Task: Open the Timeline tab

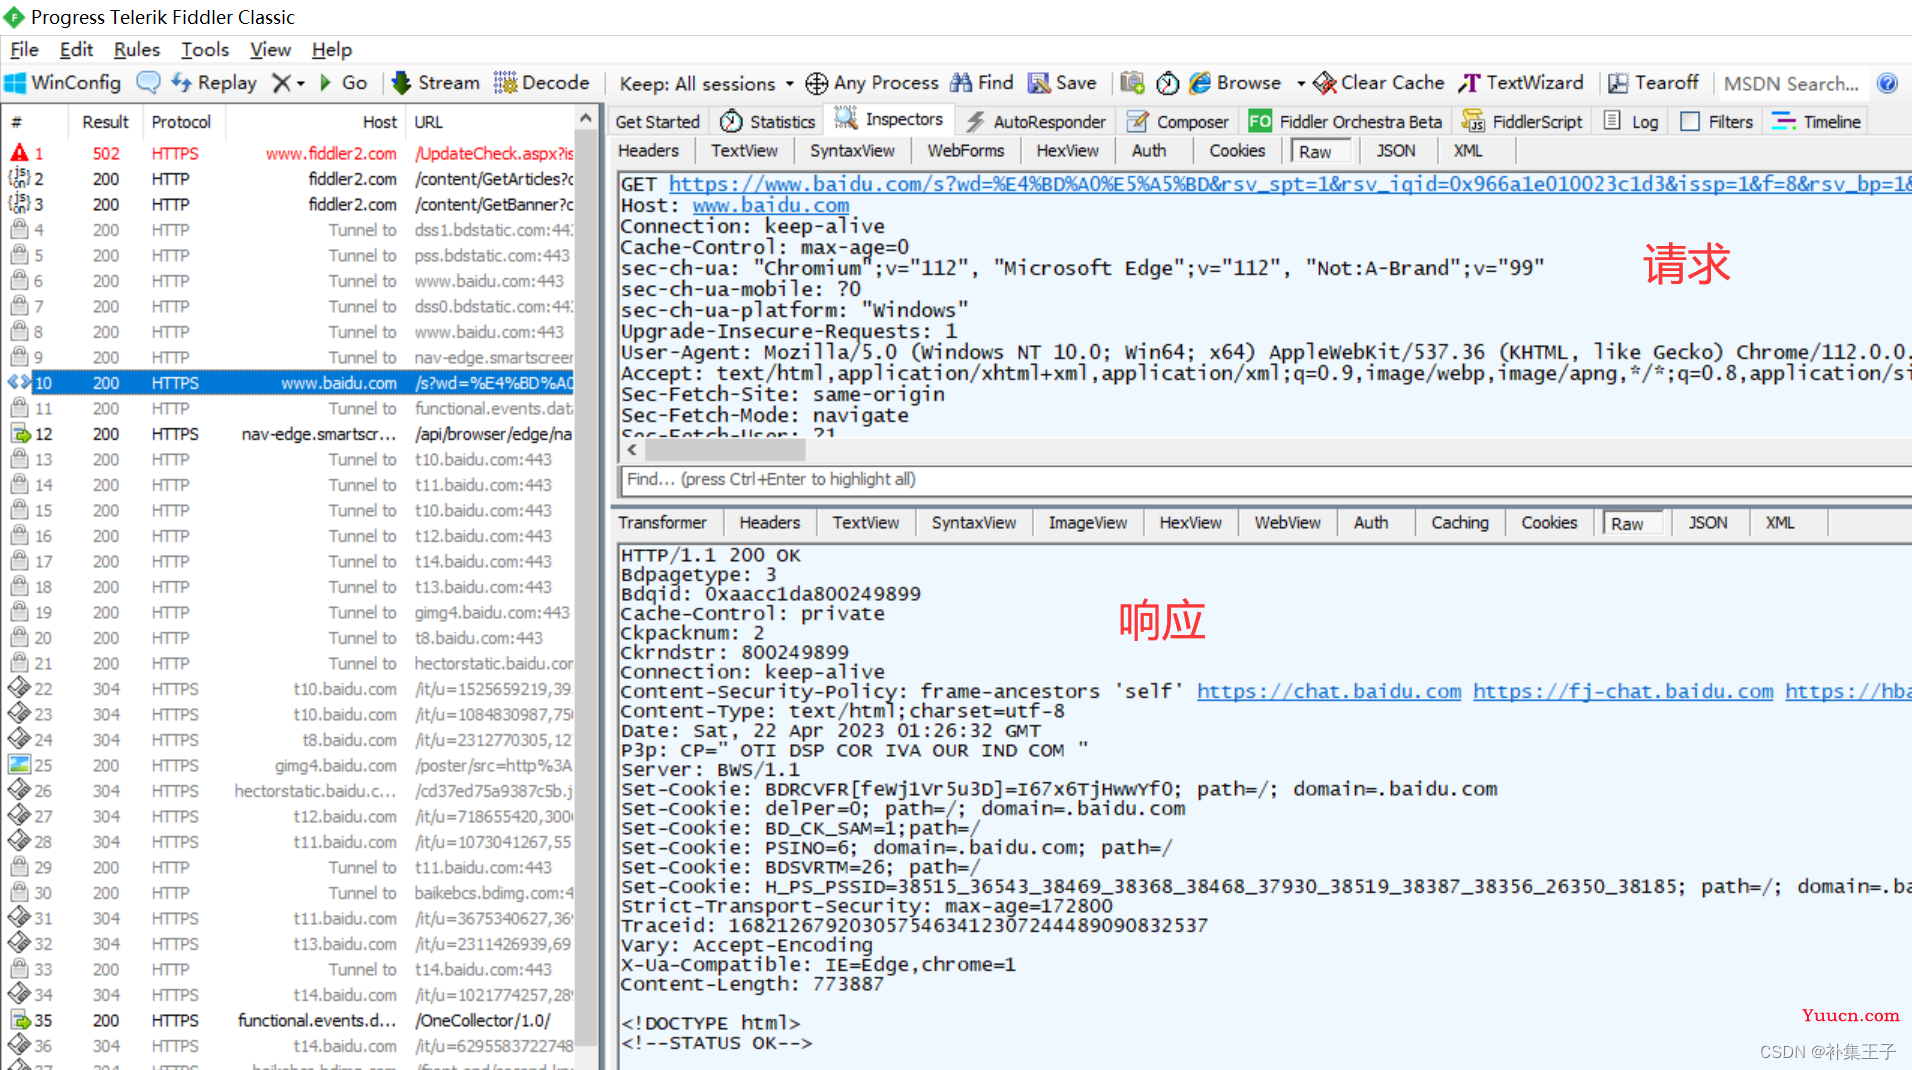Action: pyautogui.click(x=1816, y=121)
